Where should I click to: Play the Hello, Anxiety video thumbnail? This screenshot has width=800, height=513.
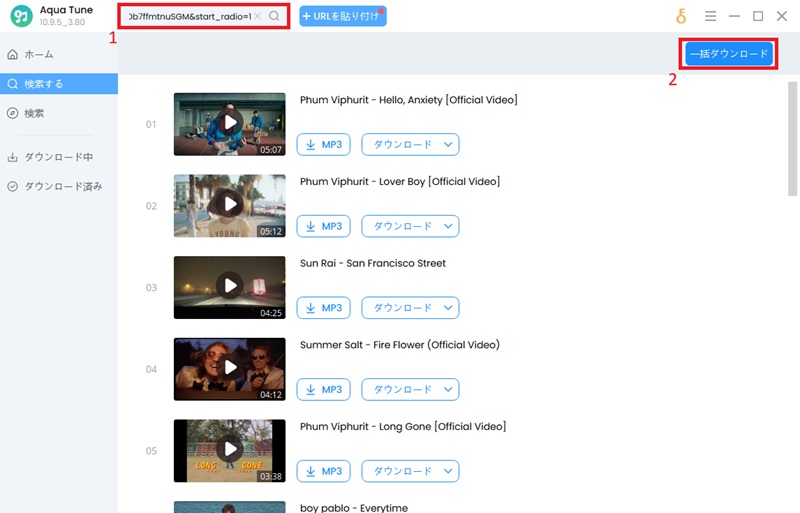click(x=230, y=124)
